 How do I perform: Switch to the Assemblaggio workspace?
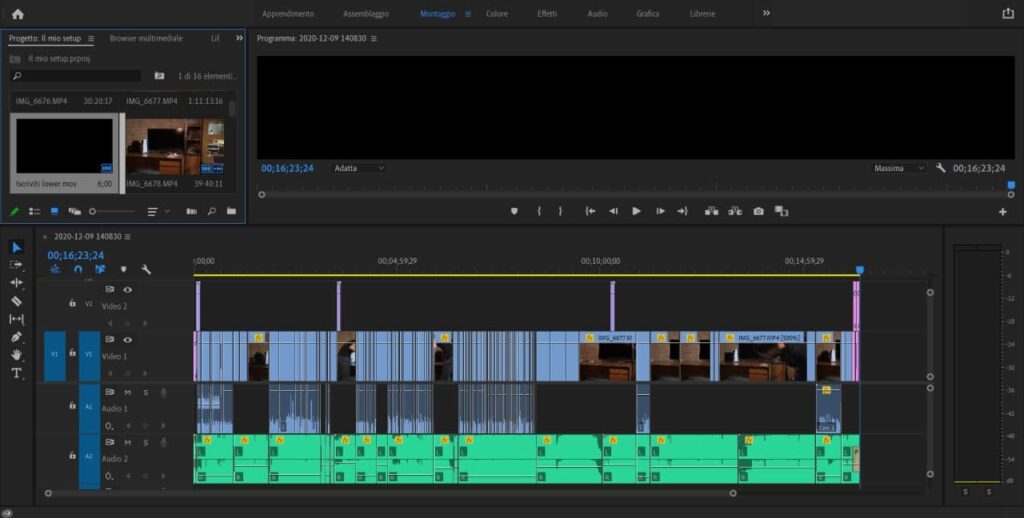[366, 14]
